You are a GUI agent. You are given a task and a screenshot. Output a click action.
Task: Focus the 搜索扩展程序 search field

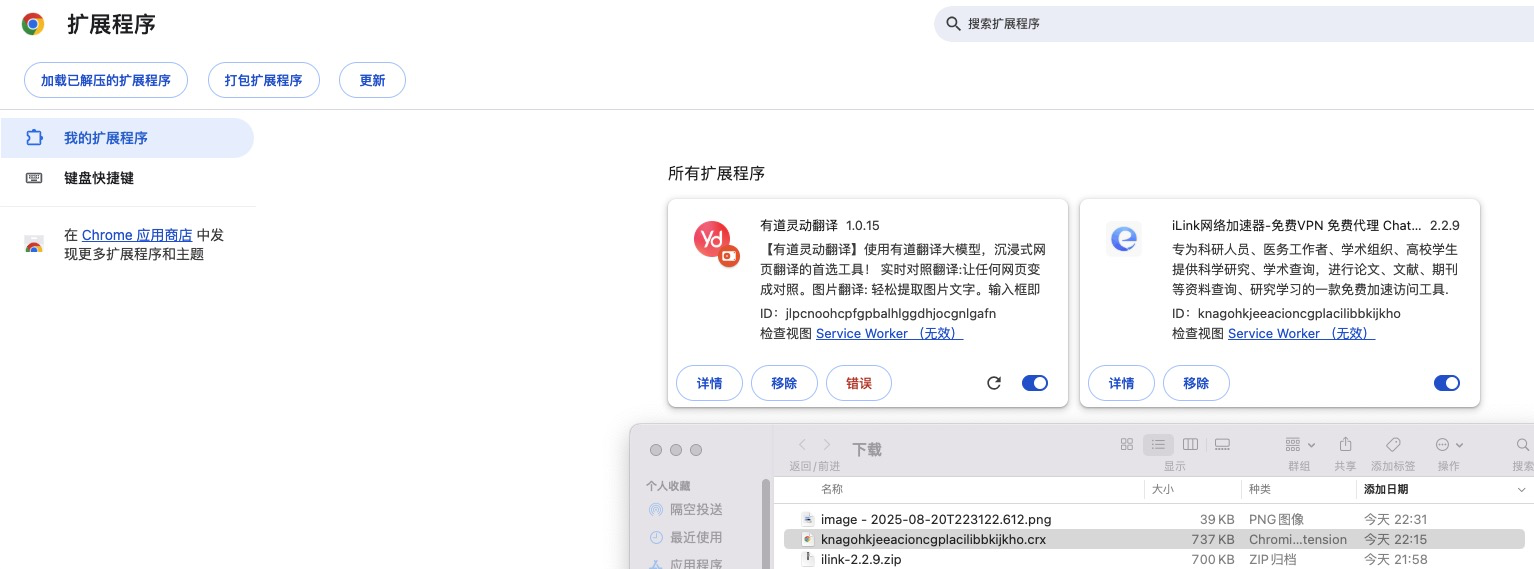(1234, 23)
